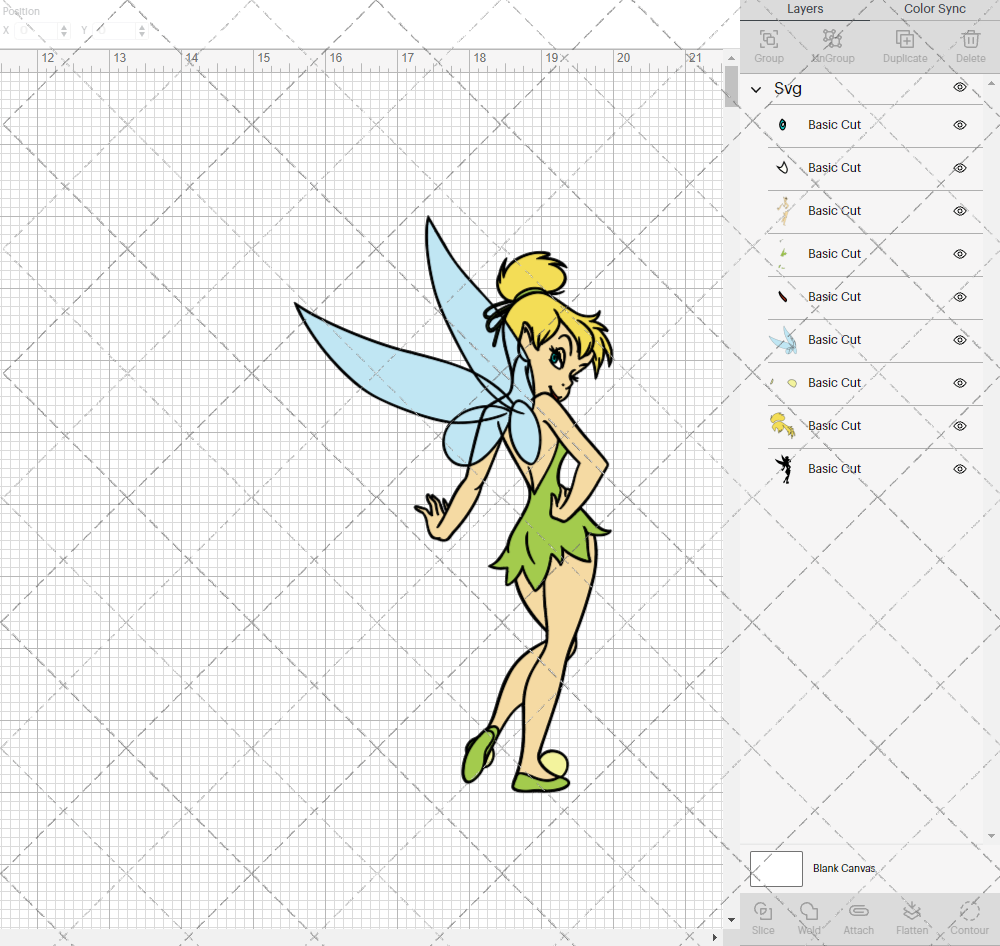Click the Position X stepper arrows

(x=64, y=31)
